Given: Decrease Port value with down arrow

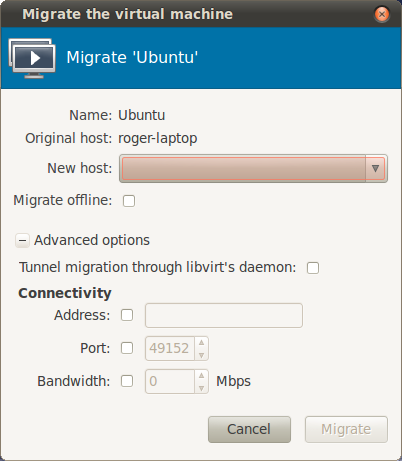Looking at the screenshot, I should [201, 355].
